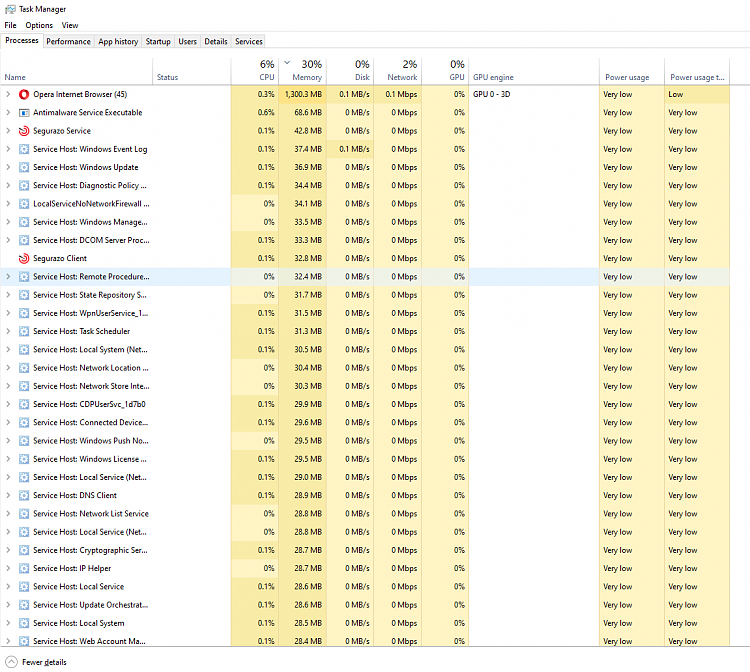The image size is (750, 672).
Task: Click the Network Store Interface service icon
Action: tap(24, 386)
